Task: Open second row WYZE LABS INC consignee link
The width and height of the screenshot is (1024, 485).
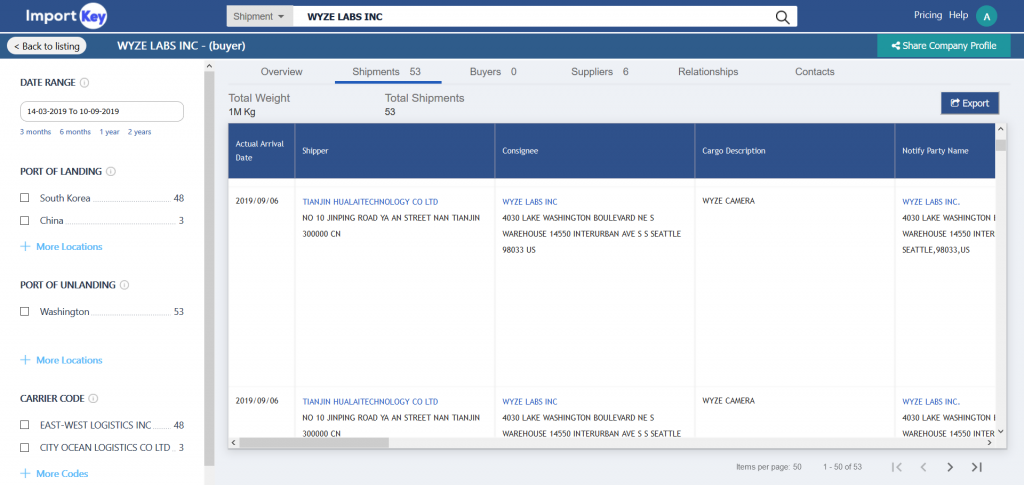Action: [530, 402]
